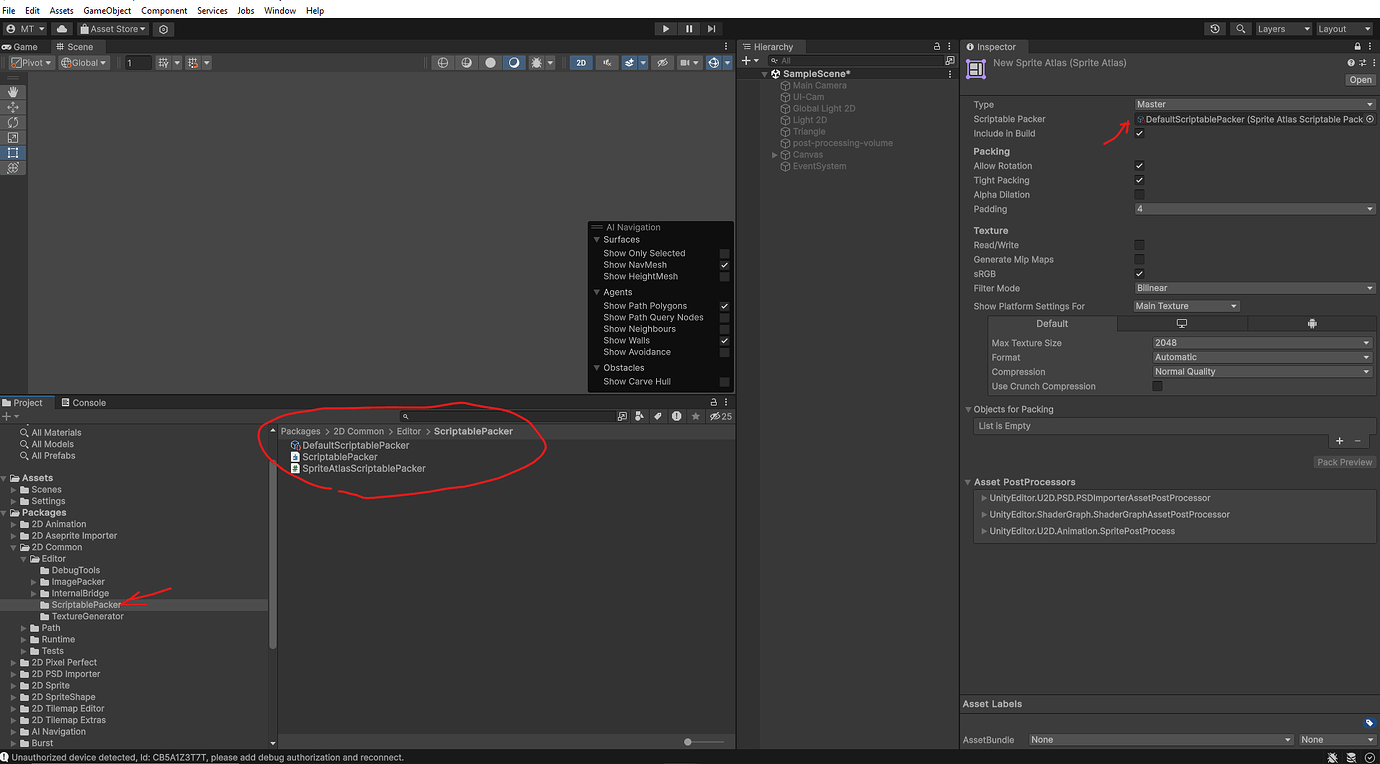This screenshot has width=1380, height=764.
Task: Uncheck Show NavMesh under Surfaces
Action: [x=723, y=263]
